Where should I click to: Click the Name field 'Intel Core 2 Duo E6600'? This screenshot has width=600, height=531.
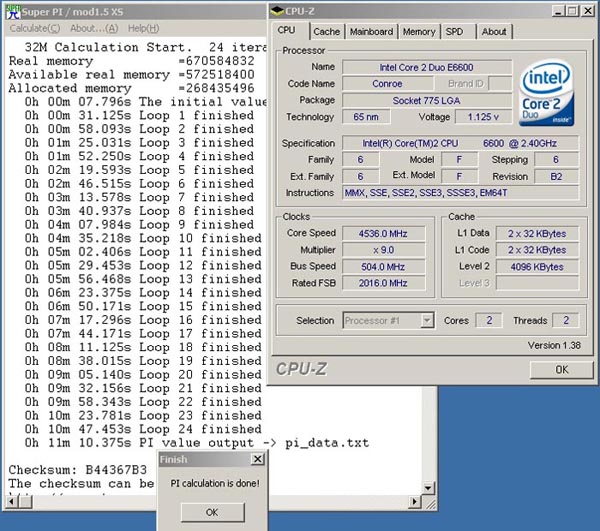coord(427,67)
